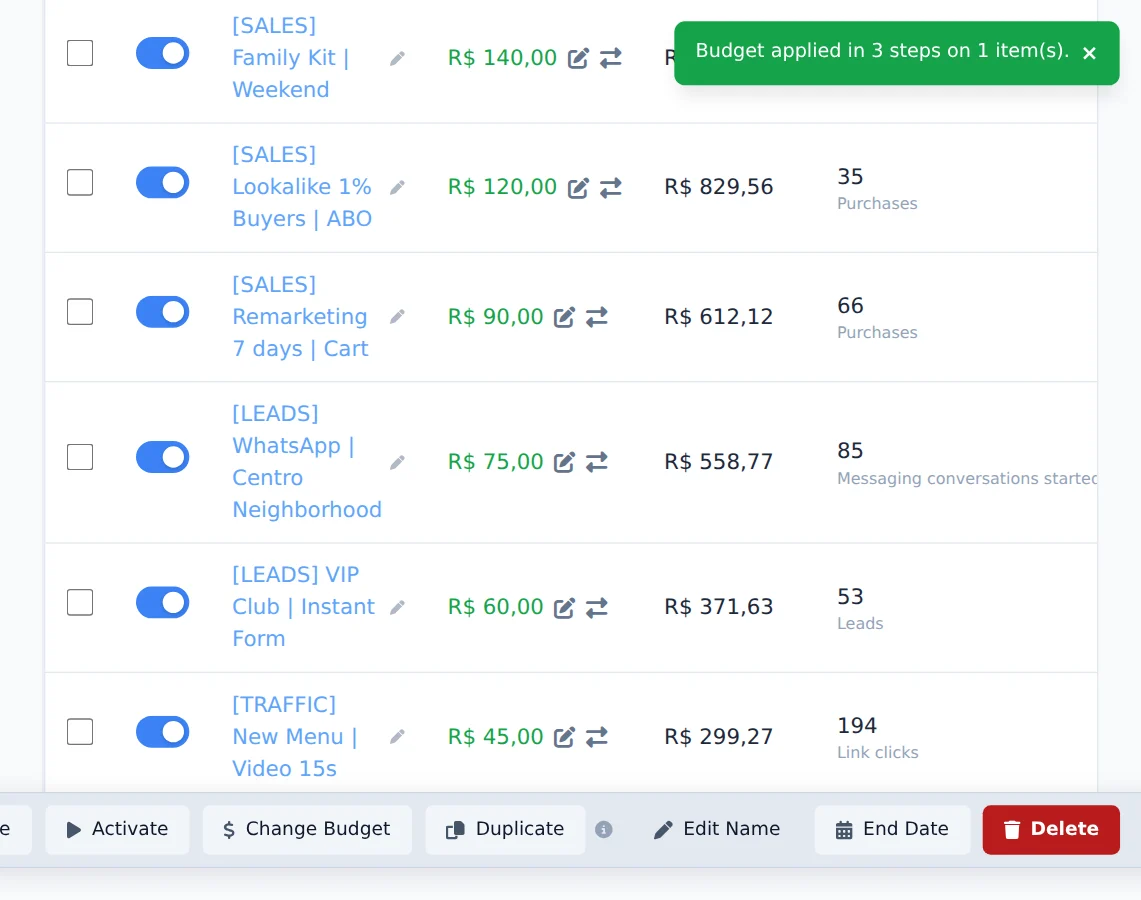The width and height of the screenshot is (1141, 900).
Task: Check the WhatsApp Centro Neighborhood row checkbox
Action: [80, 457]
